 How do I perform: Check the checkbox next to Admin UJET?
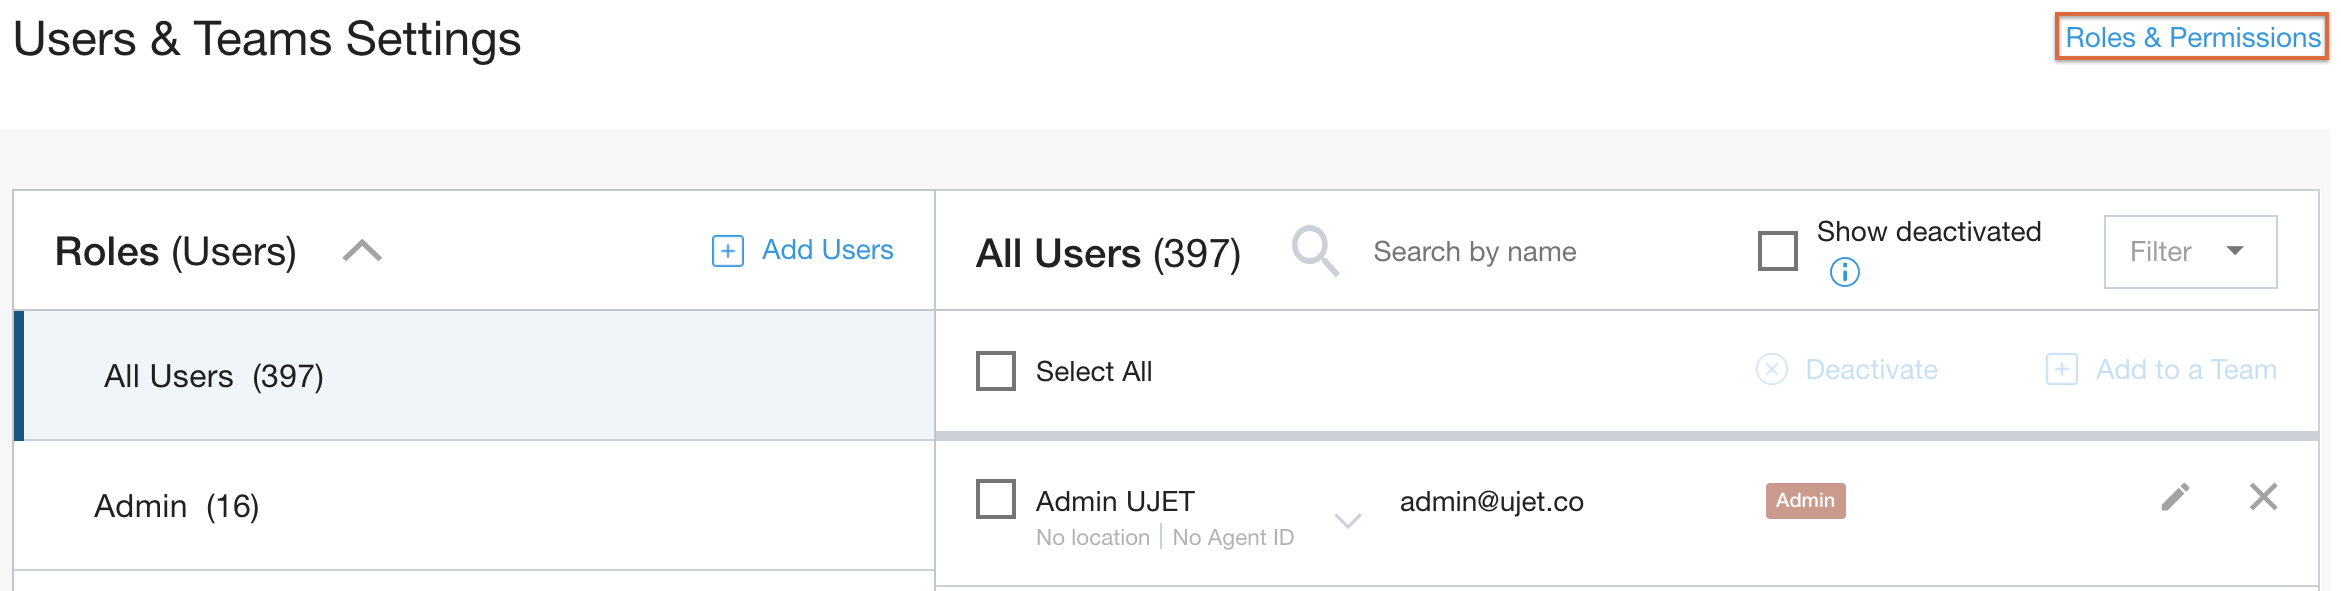point(995,498)
